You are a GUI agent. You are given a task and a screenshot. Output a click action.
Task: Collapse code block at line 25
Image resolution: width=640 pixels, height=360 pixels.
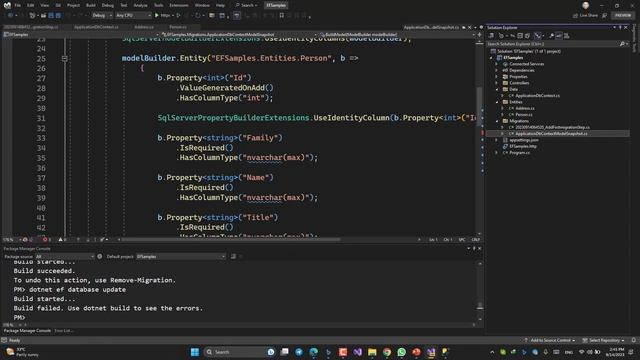point(64,58)
